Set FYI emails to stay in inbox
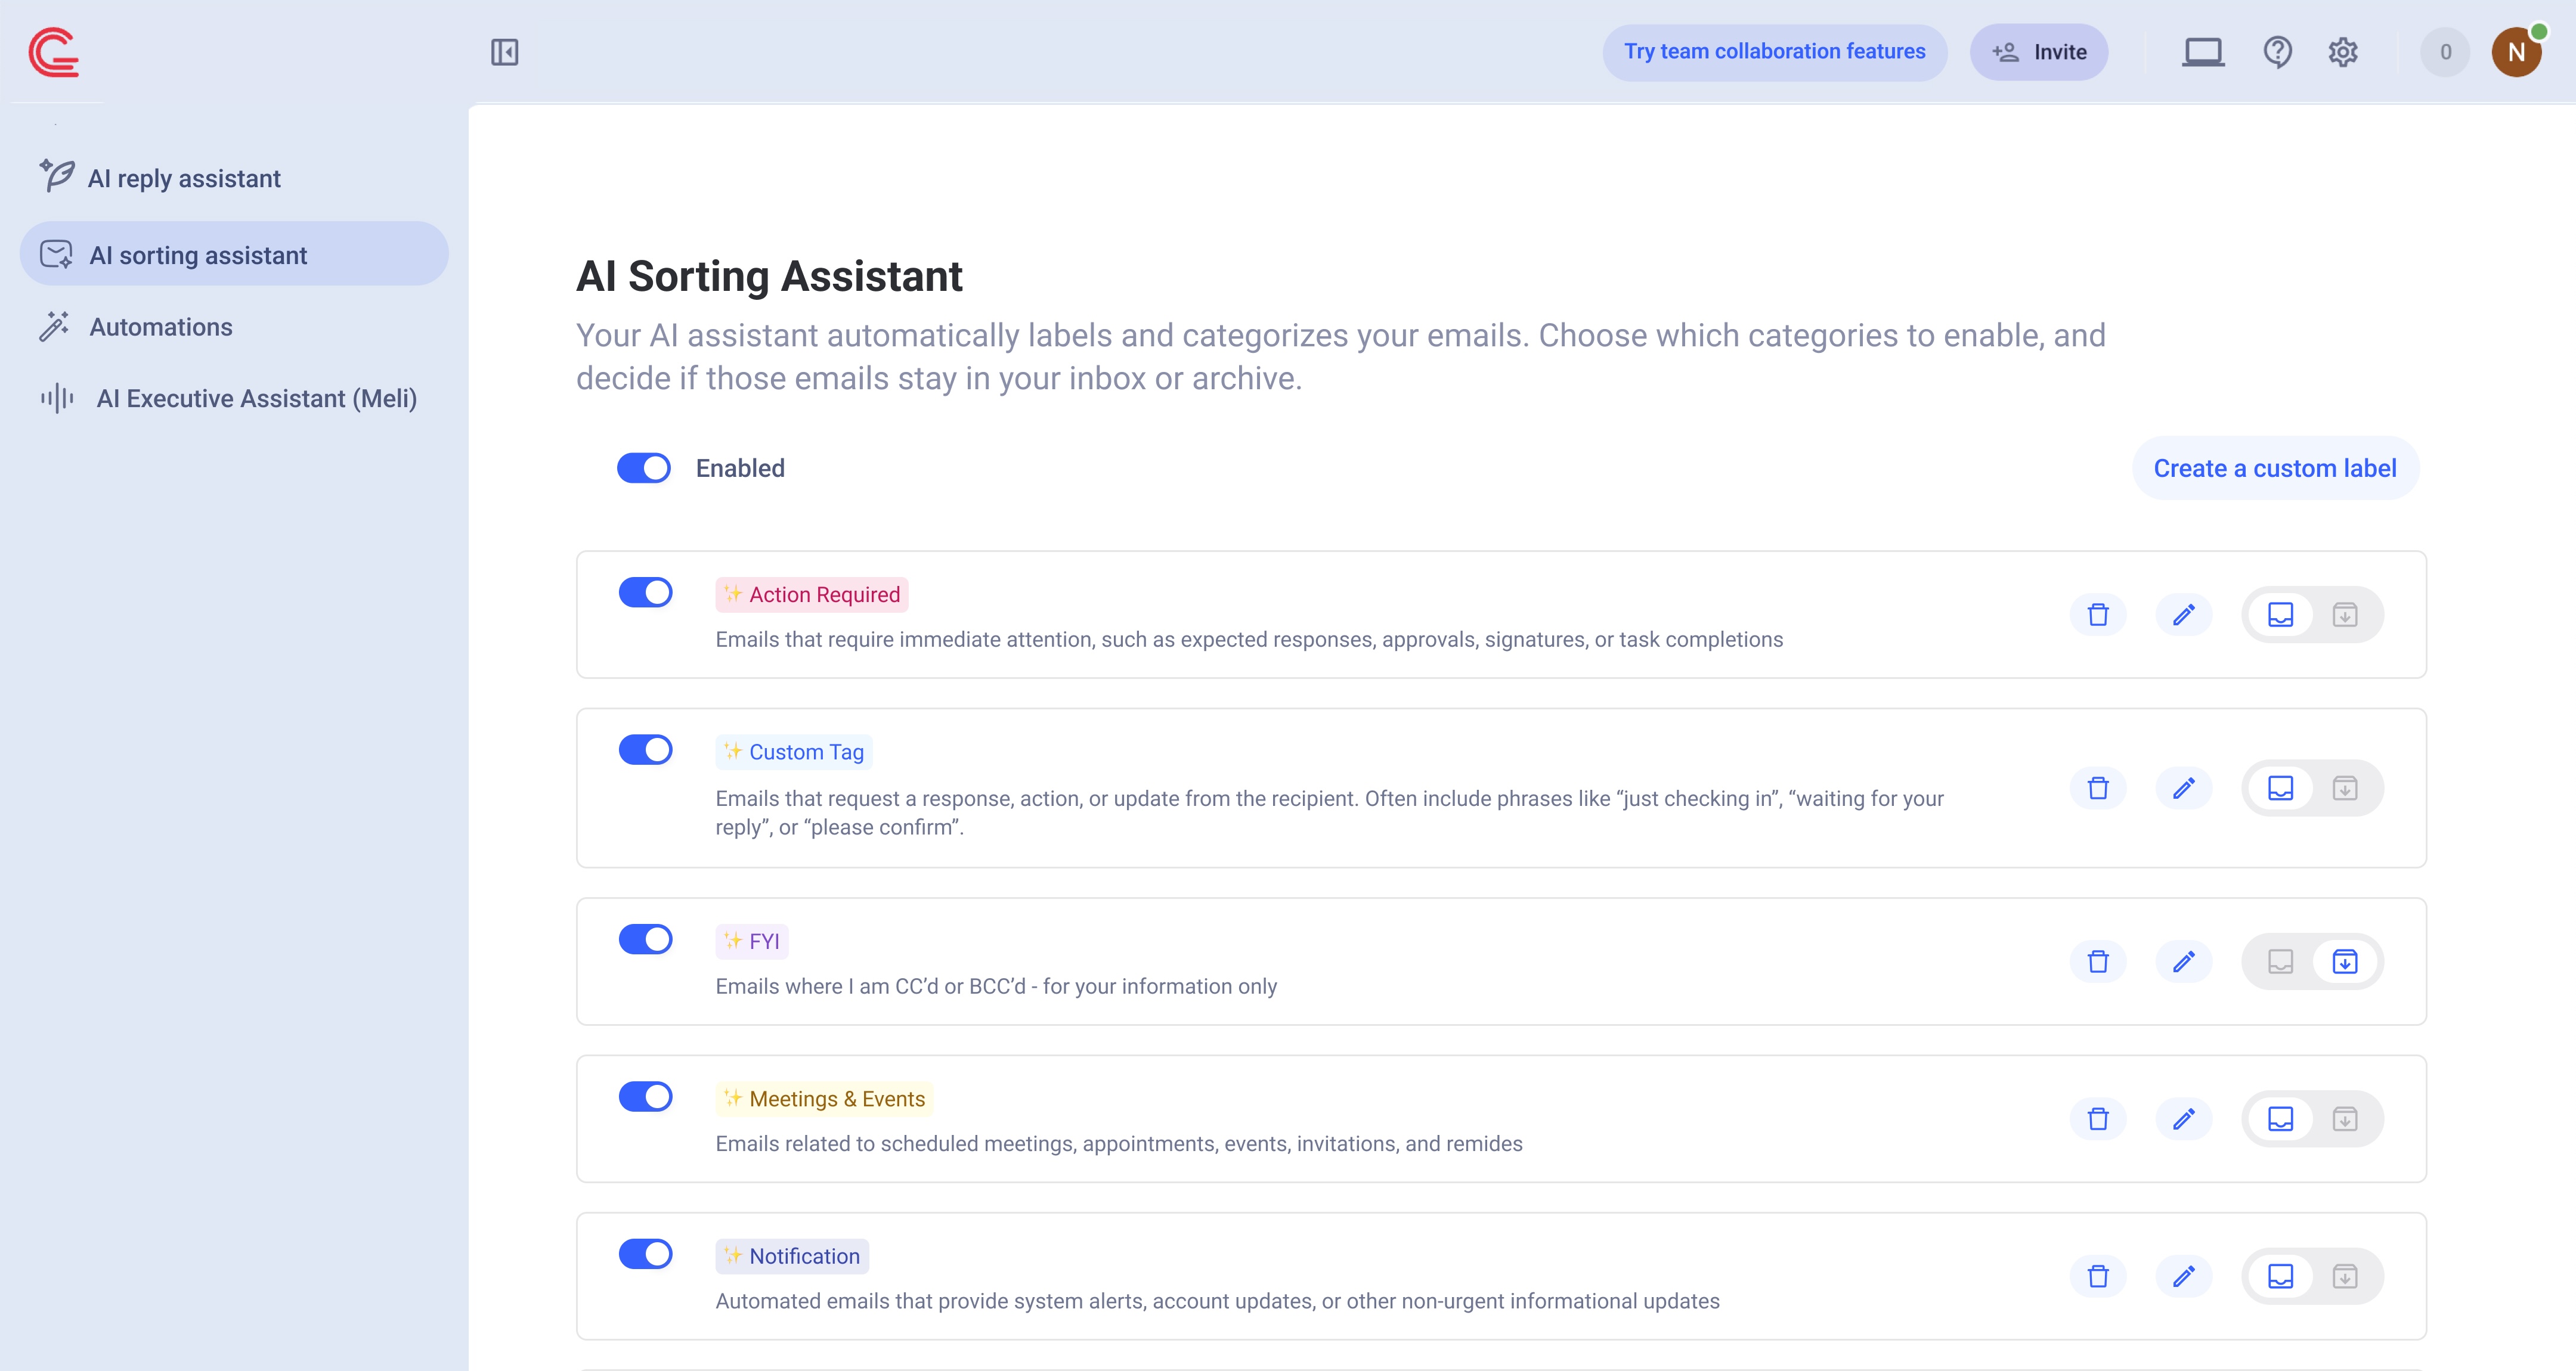The image size is (2576, 1371). point(2280,962)
